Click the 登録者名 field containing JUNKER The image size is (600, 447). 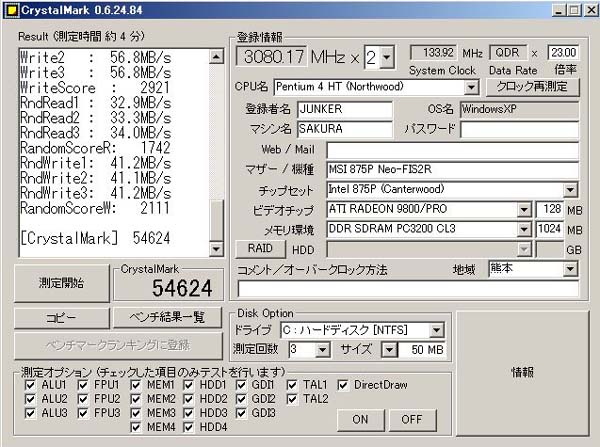(345, 109)
